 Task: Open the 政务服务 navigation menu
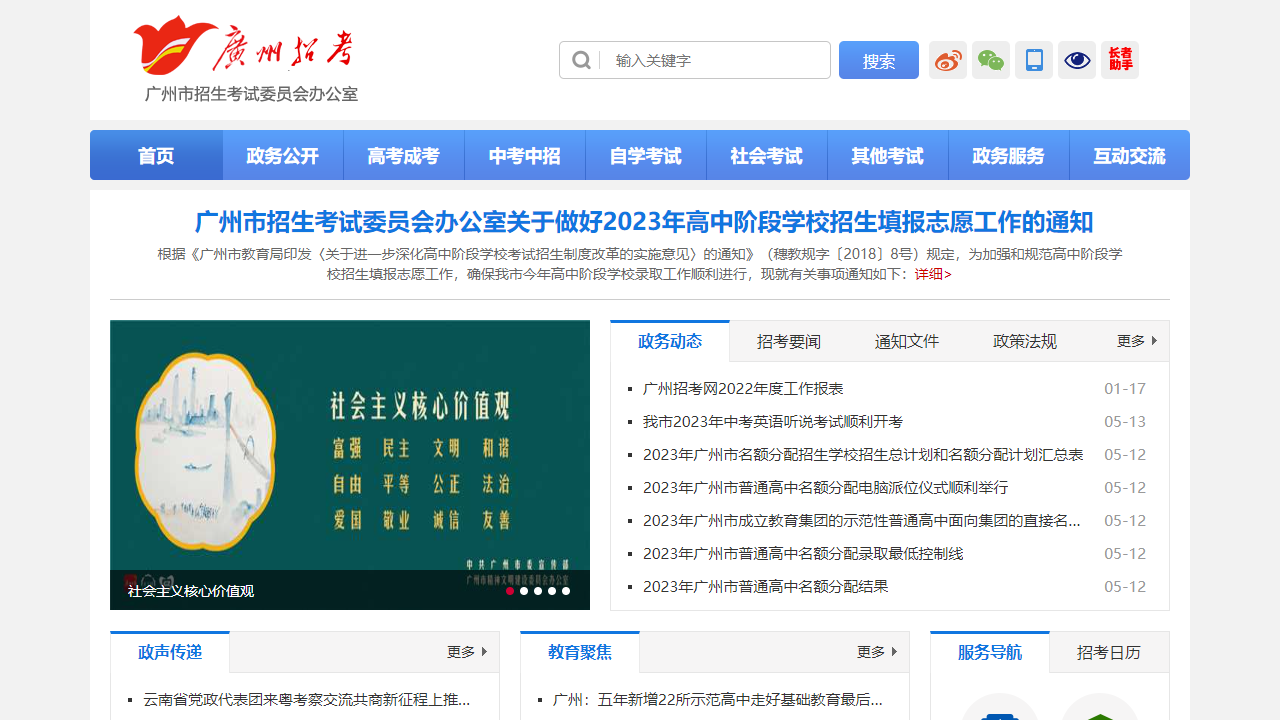(1009, 155)
